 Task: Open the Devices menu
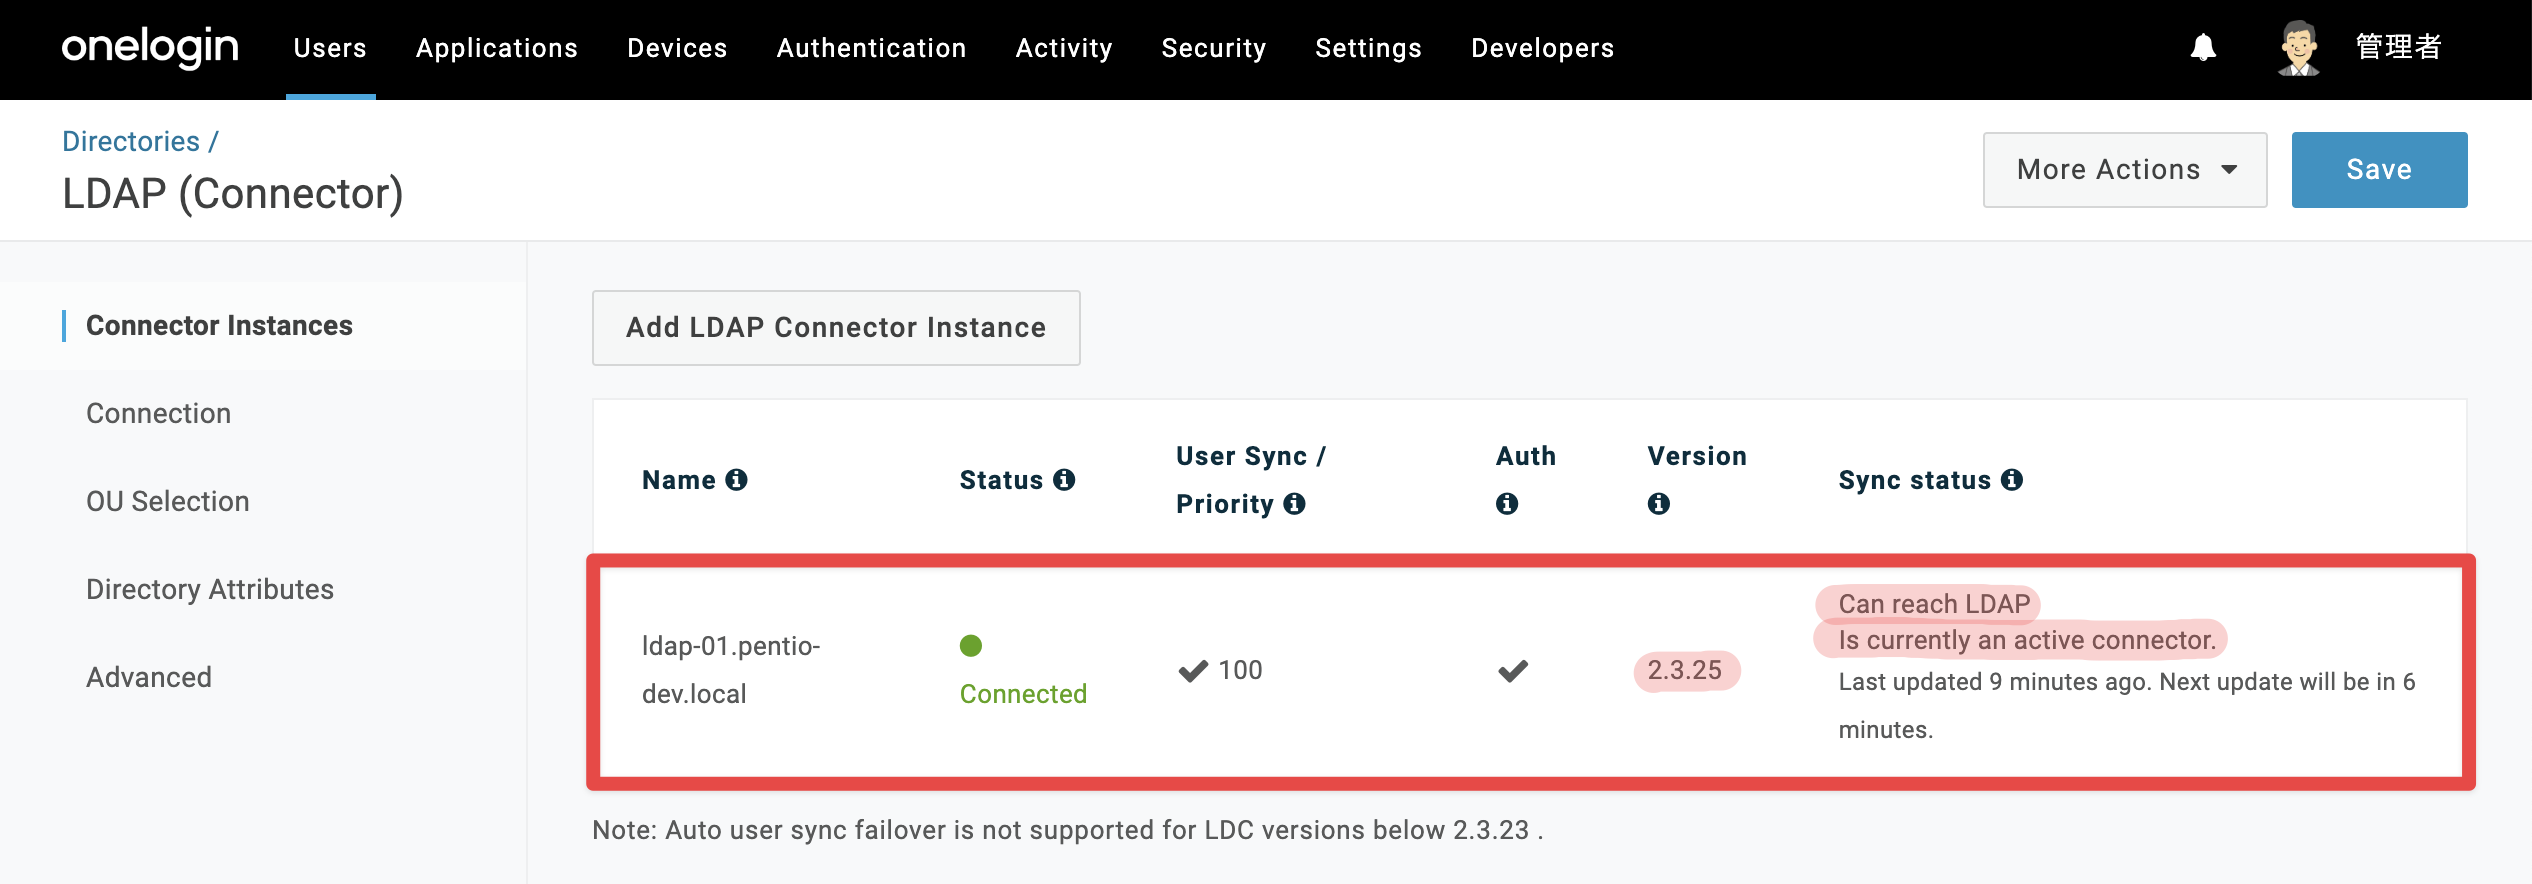click(x=677, y=48)
